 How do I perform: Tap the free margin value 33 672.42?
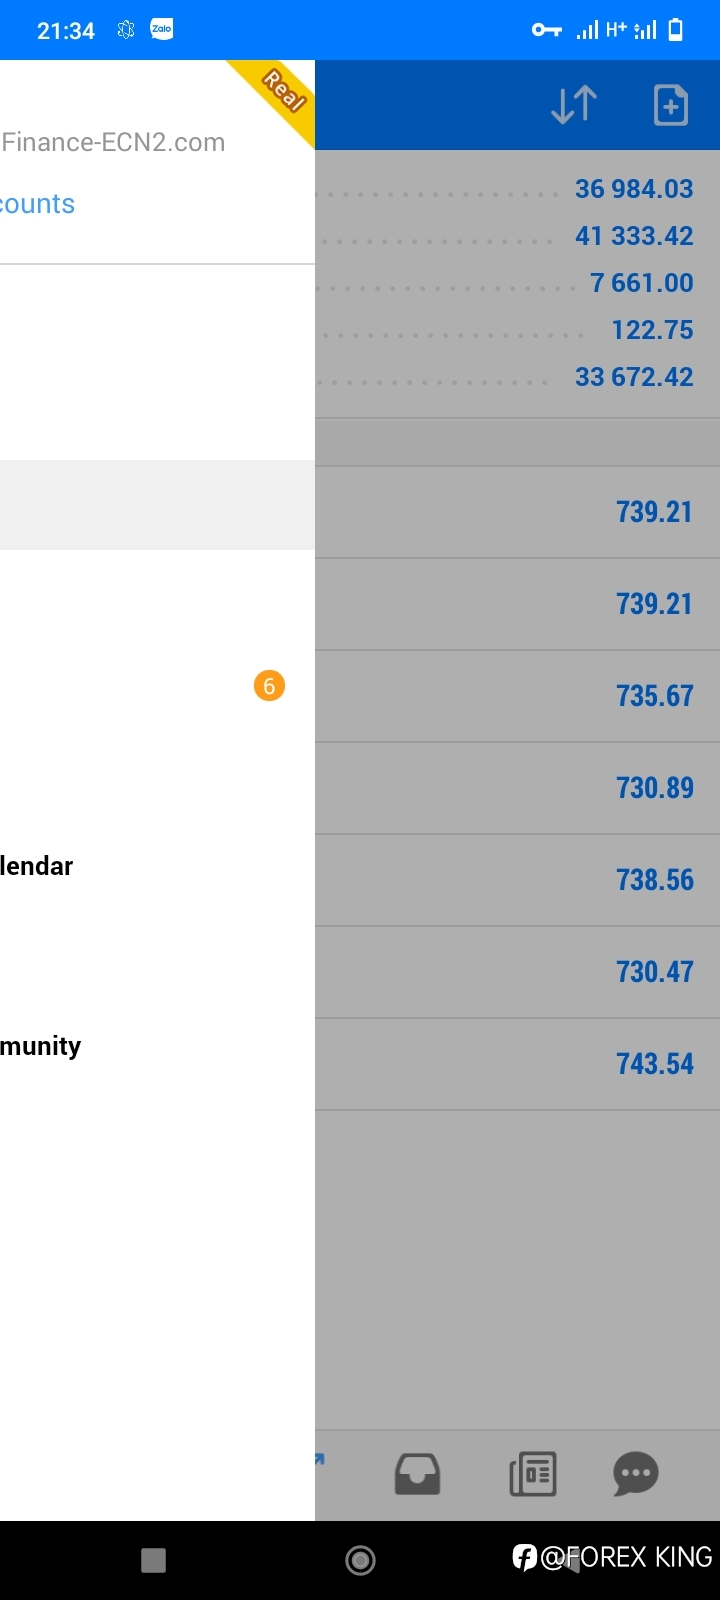pyautogui.click(x=634, y=377)
